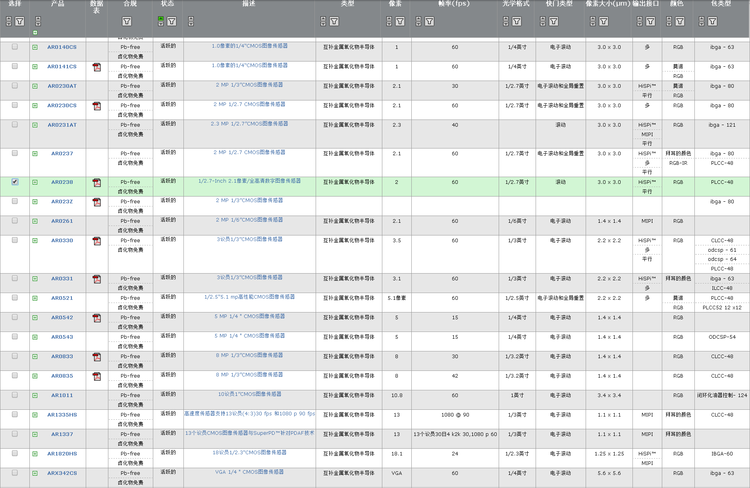
Task: Open the AR0231AT product link
Action: coord(62,125)
